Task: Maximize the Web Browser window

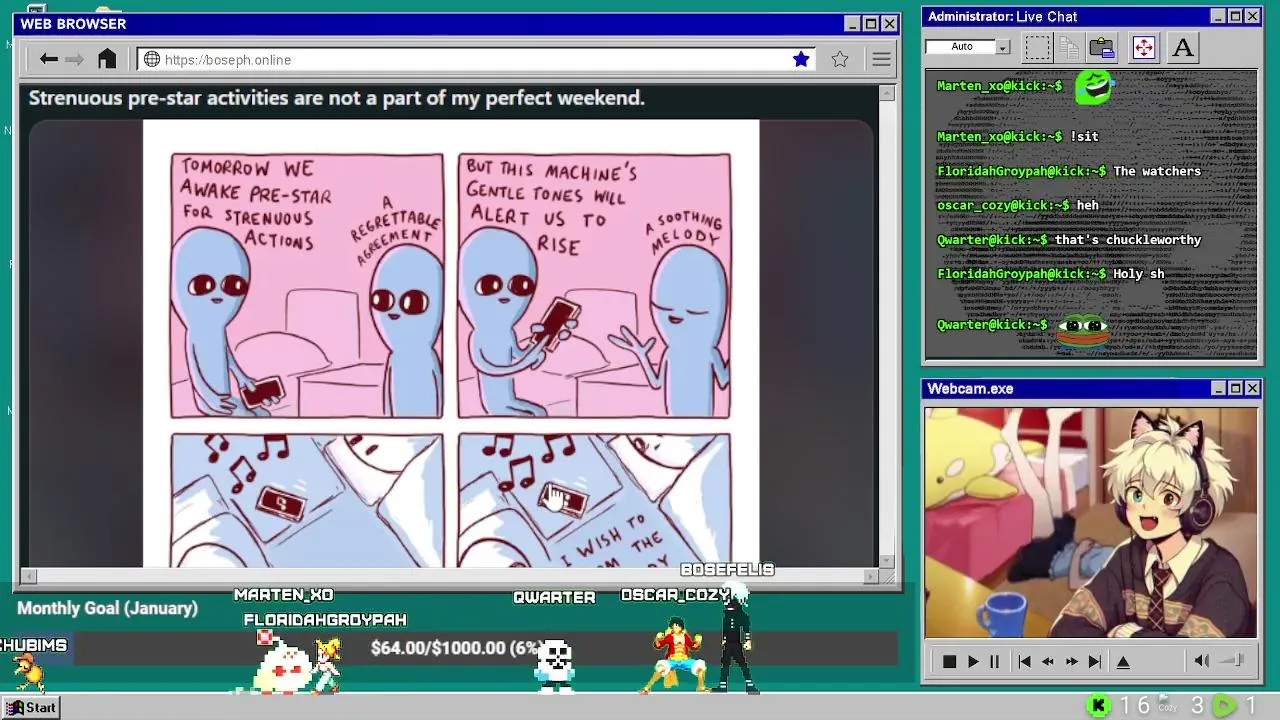Action: (x=870, y=24)
